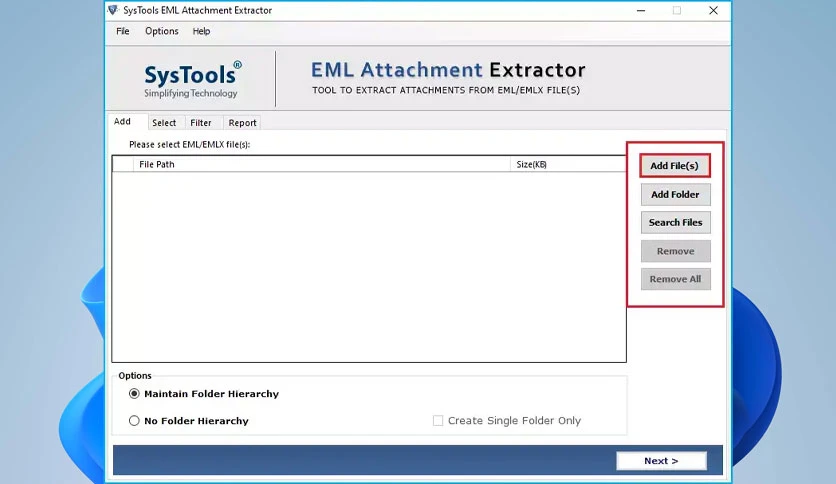
Task: Open the Help menu
Action: point(201,31)
